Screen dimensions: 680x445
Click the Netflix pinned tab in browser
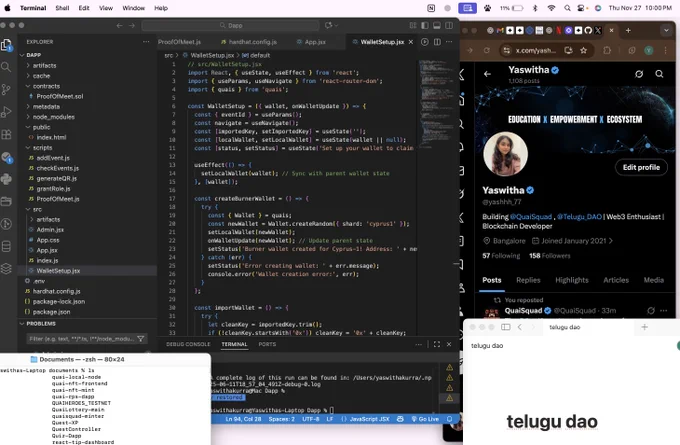pos(559,30)
